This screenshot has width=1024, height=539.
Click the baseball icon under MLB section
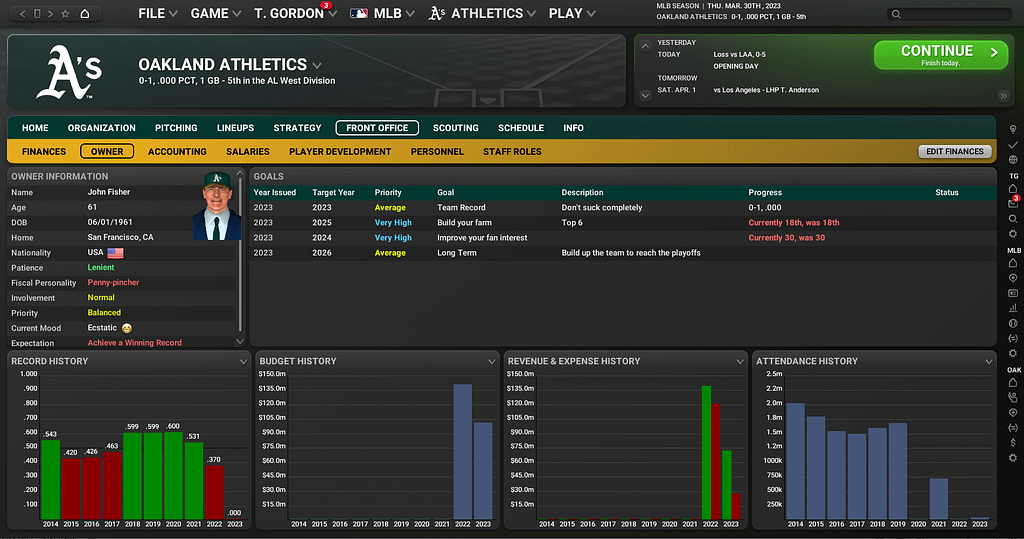tap(1013, 323)
